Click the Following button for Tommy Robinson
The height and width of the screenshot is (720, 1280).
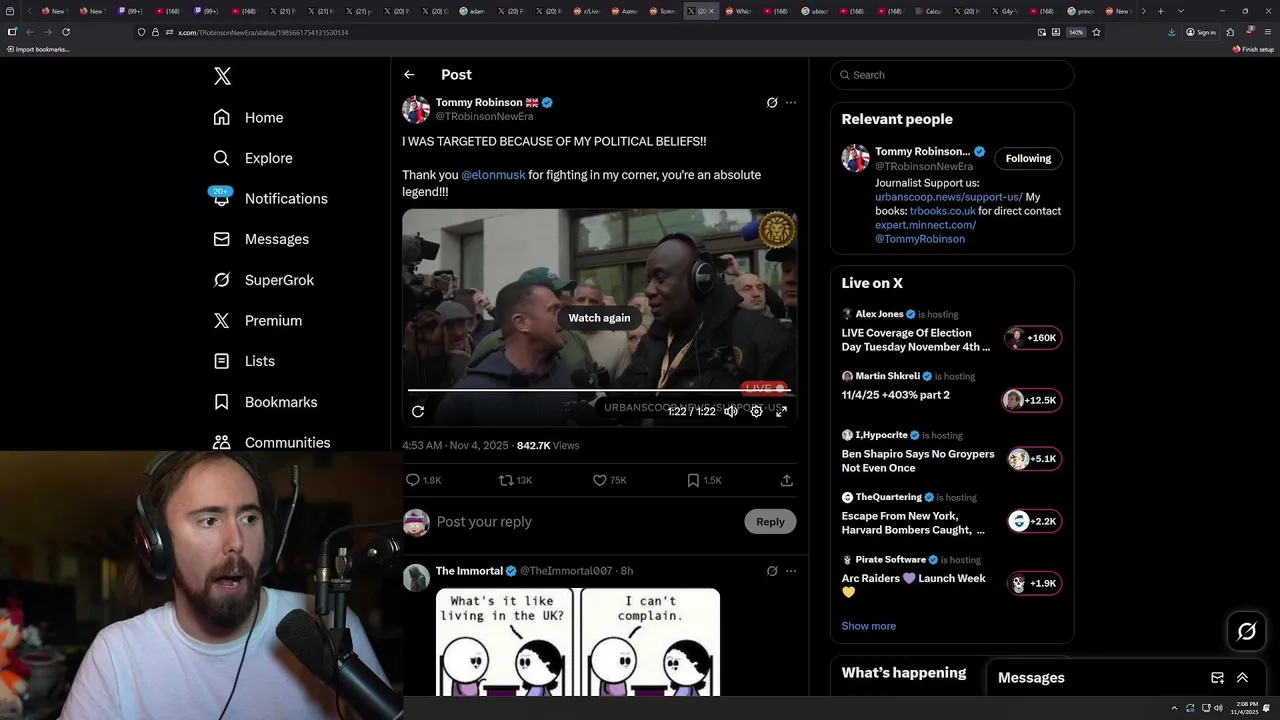(x=1028, y=158)
